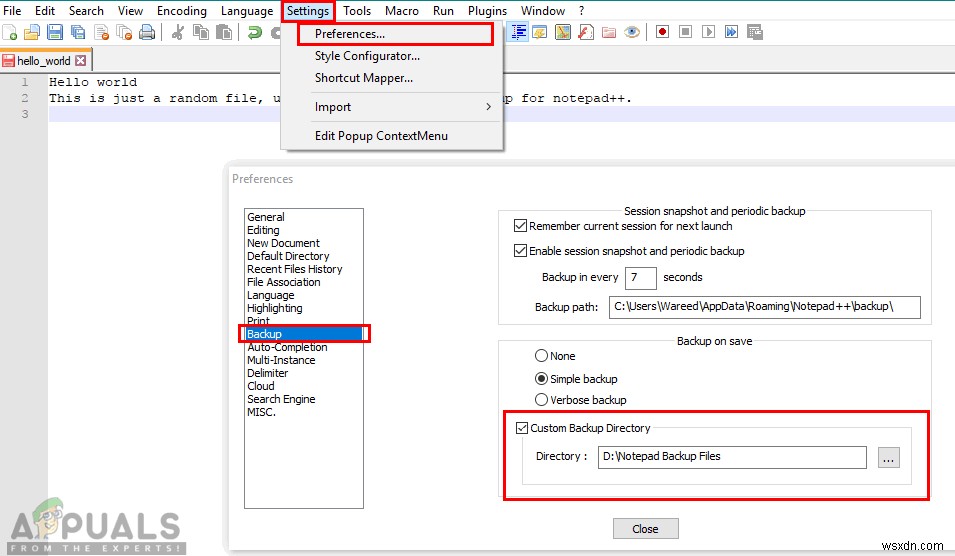
Task: Open the User Defined Language dialog icon
Action: 540,32
